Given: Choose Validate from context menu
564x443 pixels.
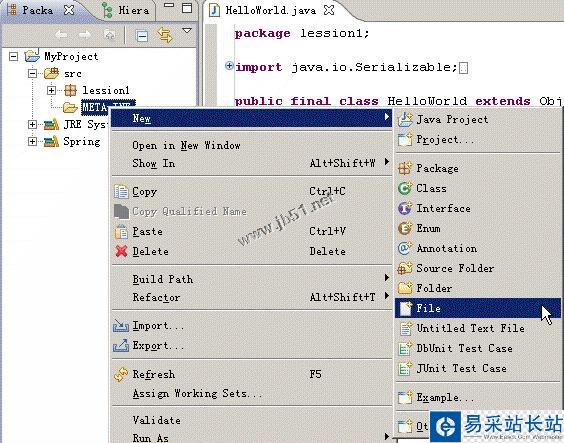Looking at the screenshot, I should [x=251, y=420].
